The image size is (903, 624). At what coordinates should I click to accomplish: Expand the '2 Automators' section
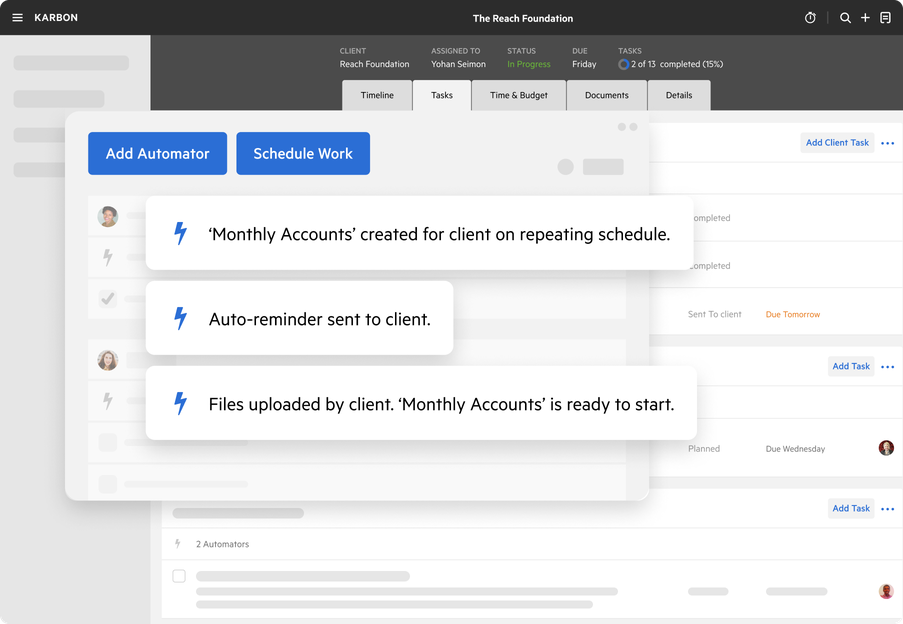point(222,543)
